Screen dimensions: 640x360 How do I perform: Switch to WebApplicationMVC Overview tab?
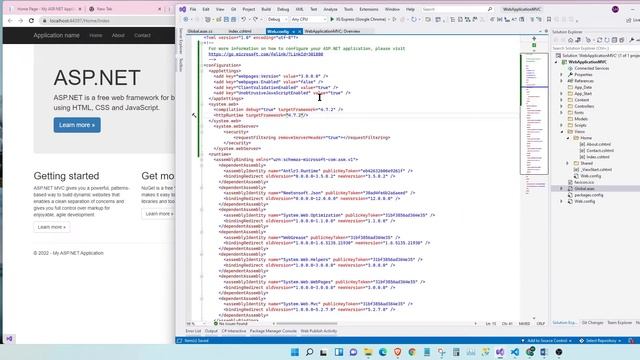click(x=332, y=31)
